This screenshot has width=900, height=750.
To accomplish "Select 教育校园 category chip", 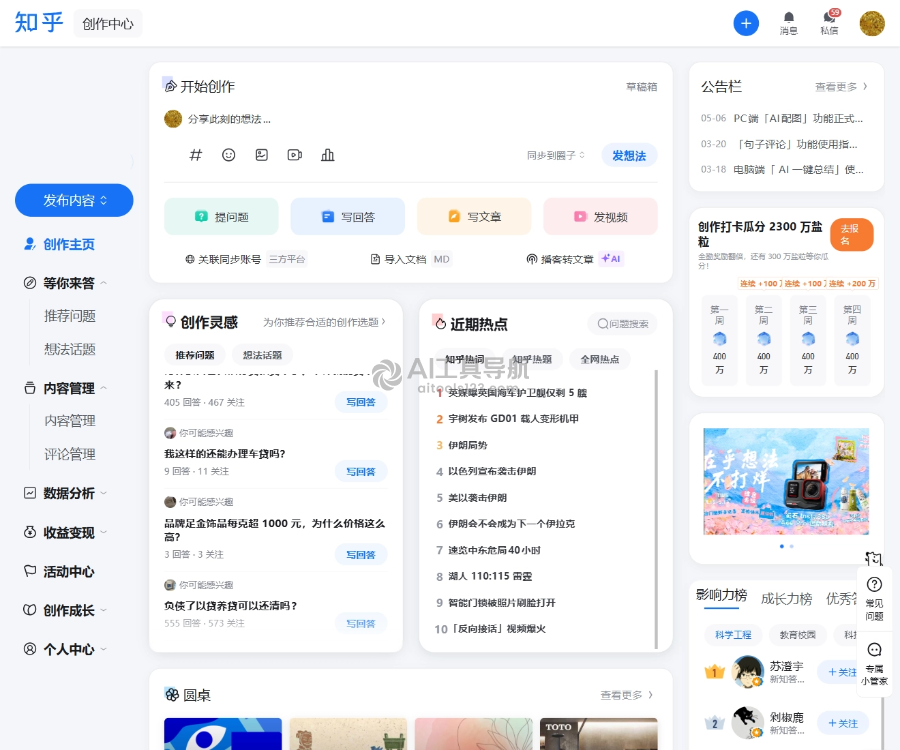I will tap(797, 635).
